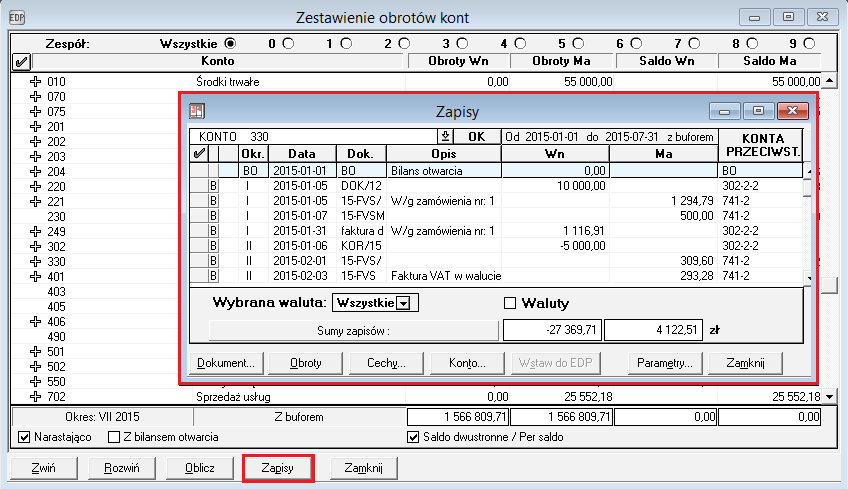848x489 pixels.
Task: Select team 3 radio button
Action: pos(462,43)
